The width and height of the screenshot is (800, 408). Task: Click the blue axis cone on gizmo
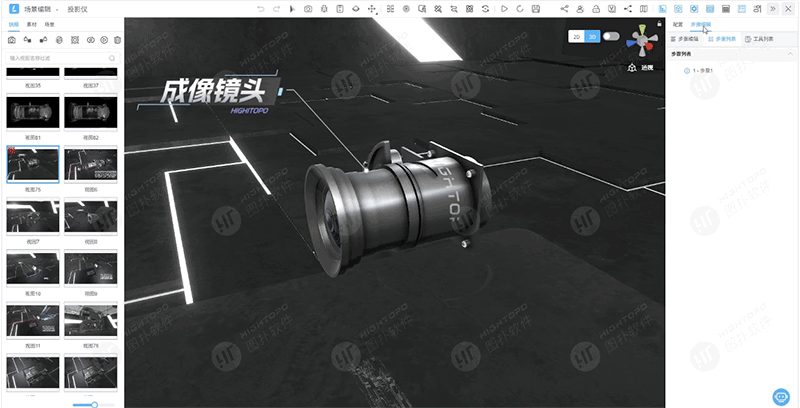[x=632, y=44]
